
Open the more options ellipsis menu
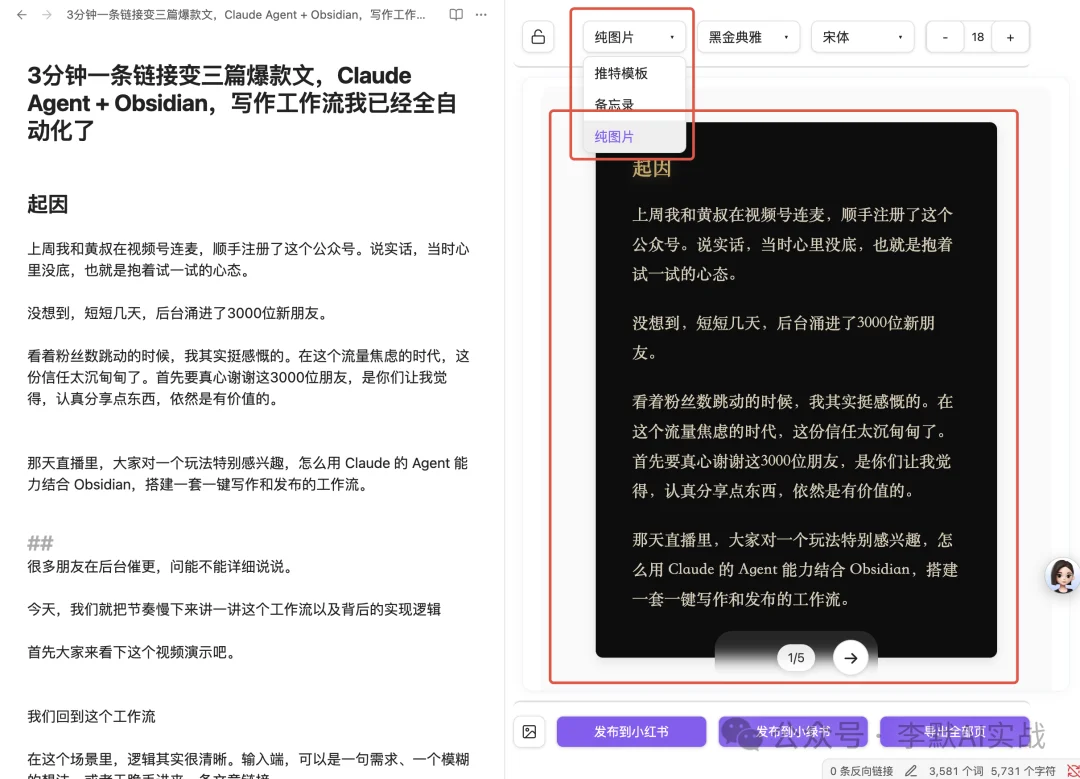point(481,14)
